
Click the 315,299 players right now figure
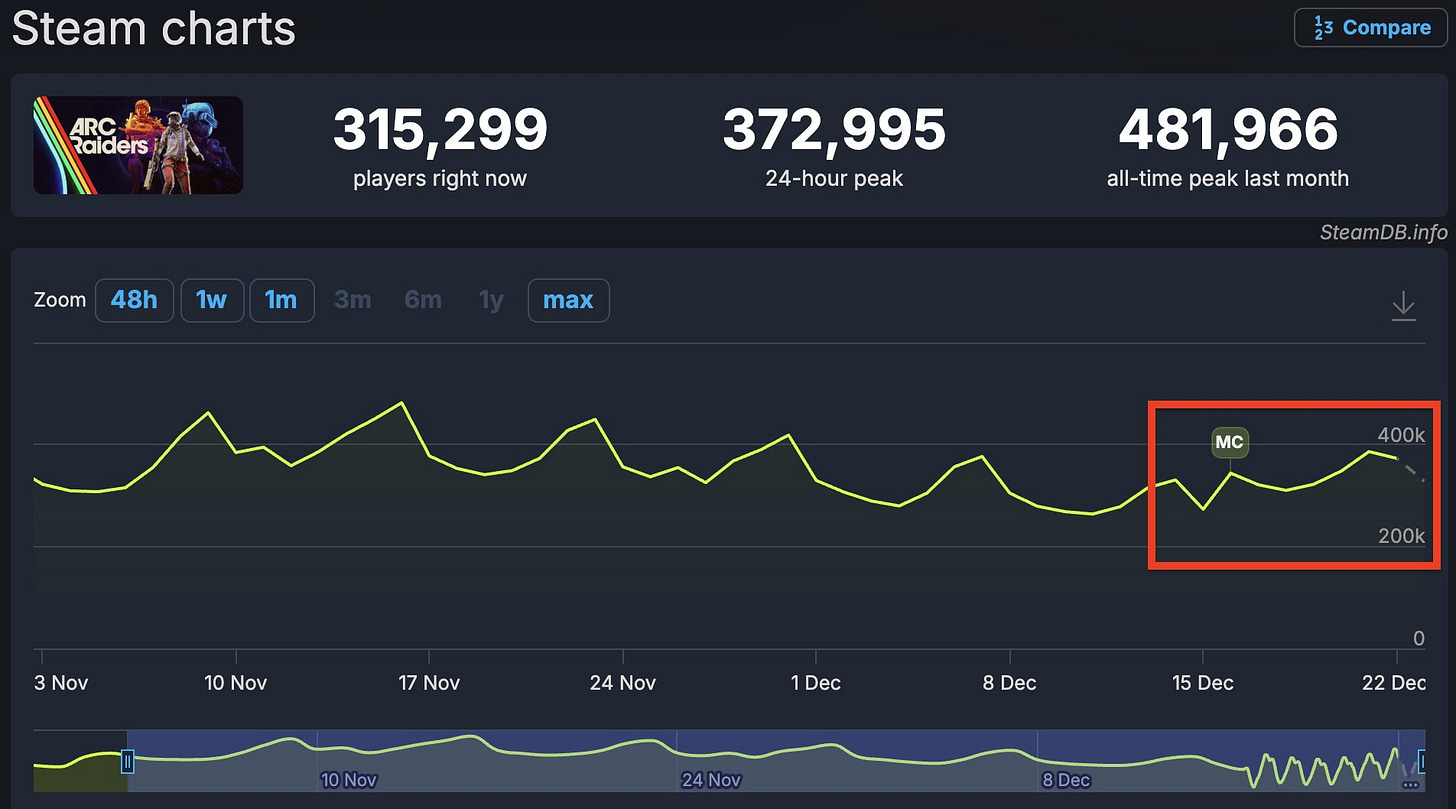click(440, 130)
